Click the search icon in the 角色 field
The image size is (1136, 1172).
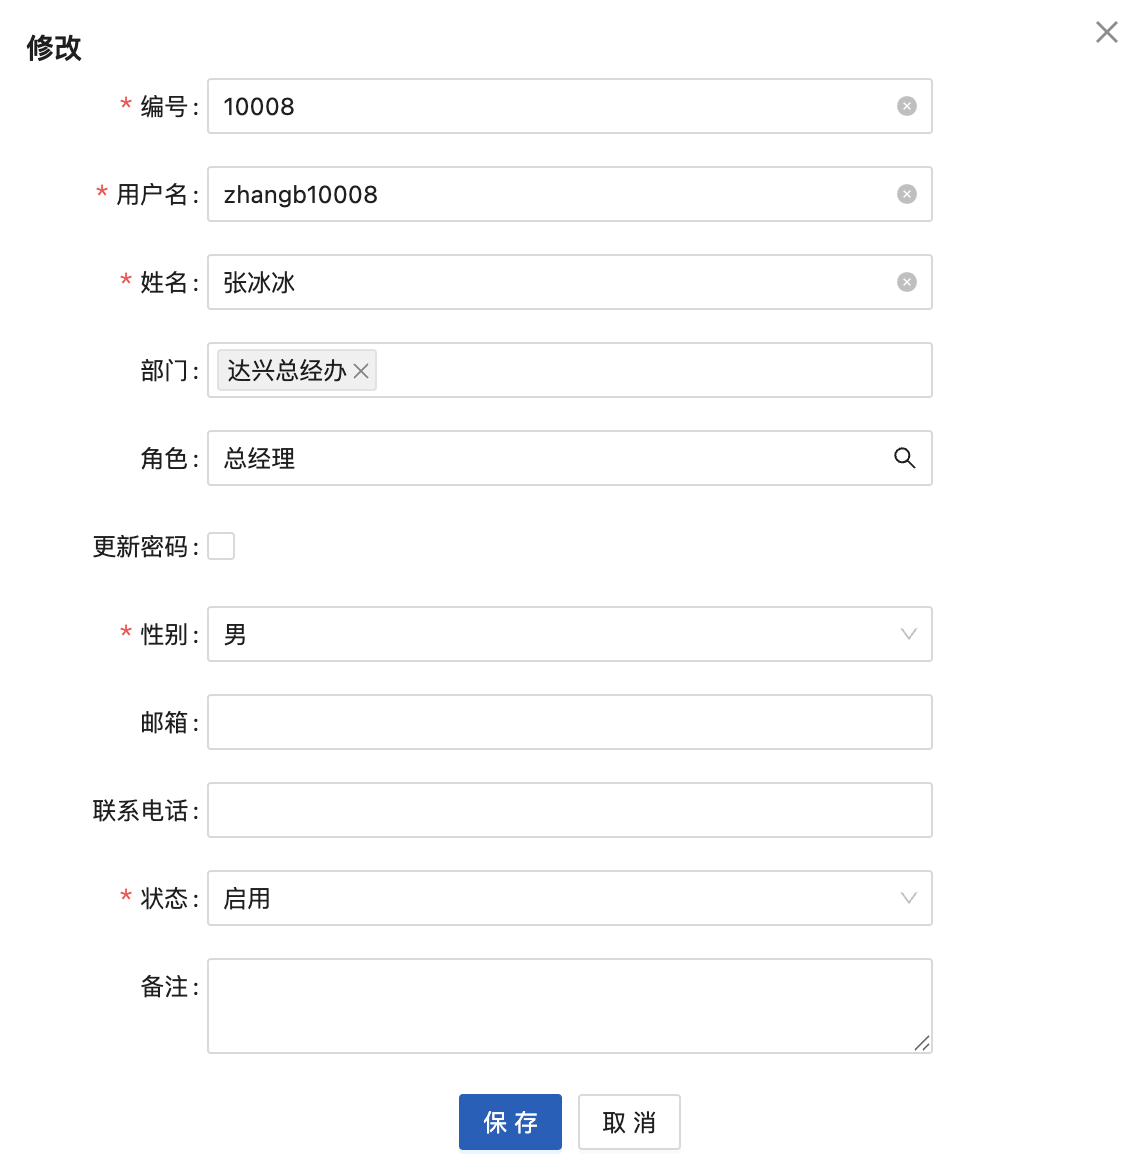[x=905, y=458]
